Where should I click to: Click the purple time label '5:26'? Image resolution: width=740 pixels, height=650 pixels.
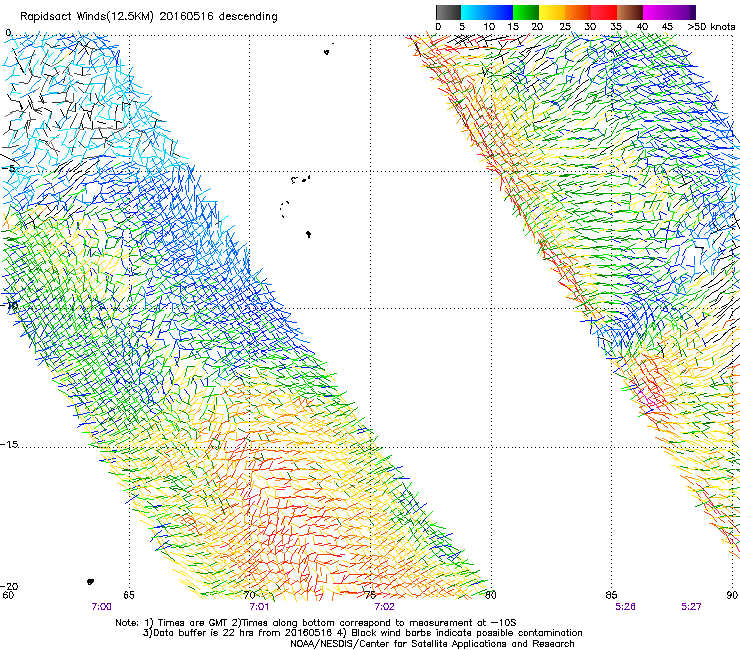(625, 607)
